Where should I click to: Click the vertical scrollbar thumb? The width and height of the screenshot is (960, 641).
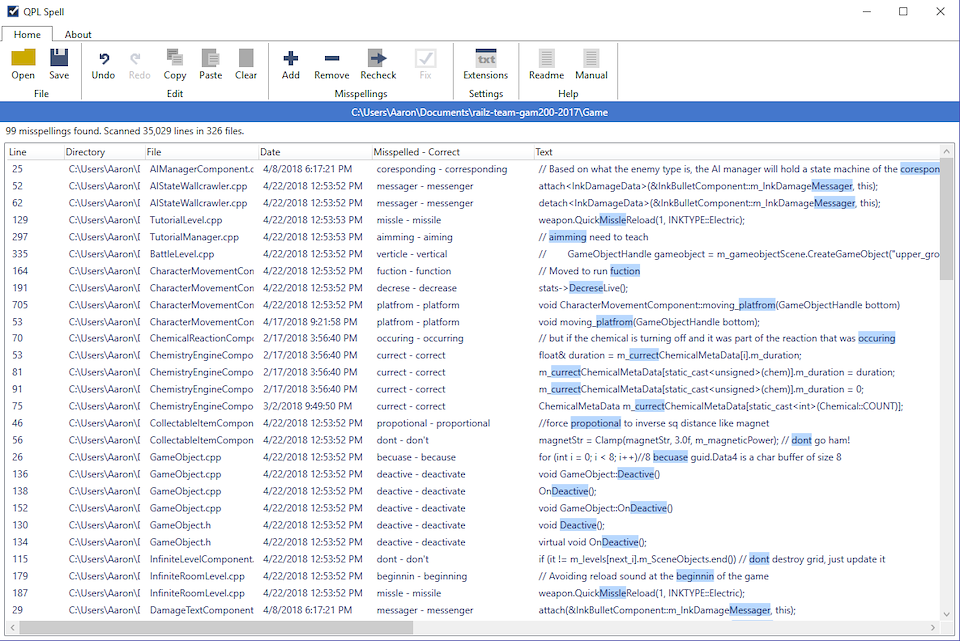(x=947, y=219)
